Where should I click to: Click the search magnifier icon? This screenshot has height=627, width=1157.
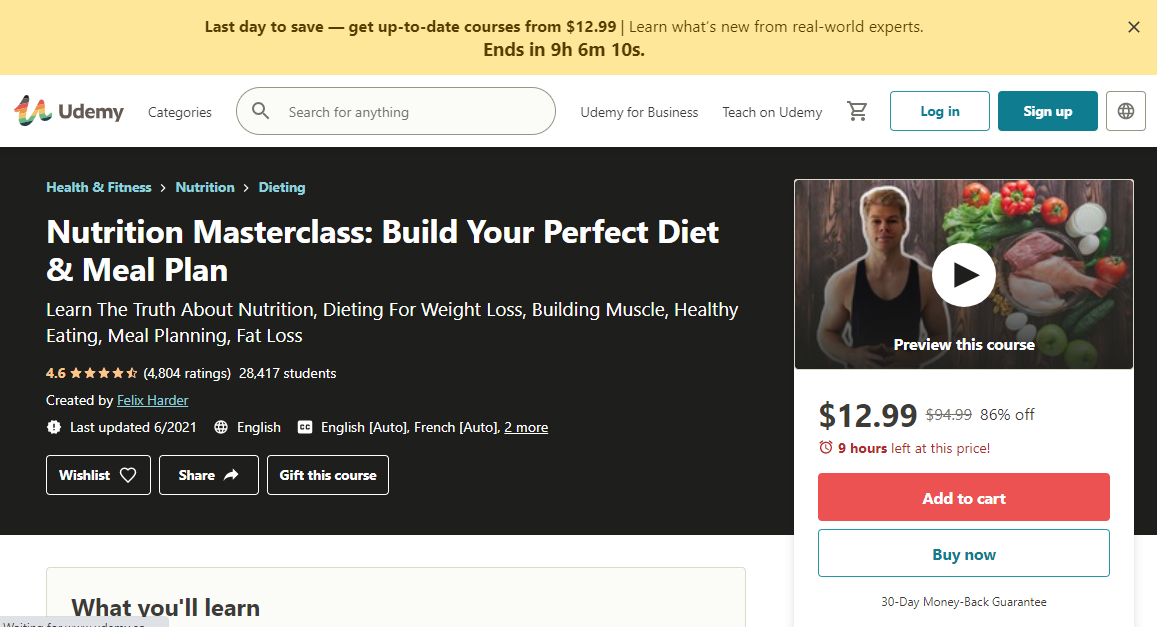260,111
